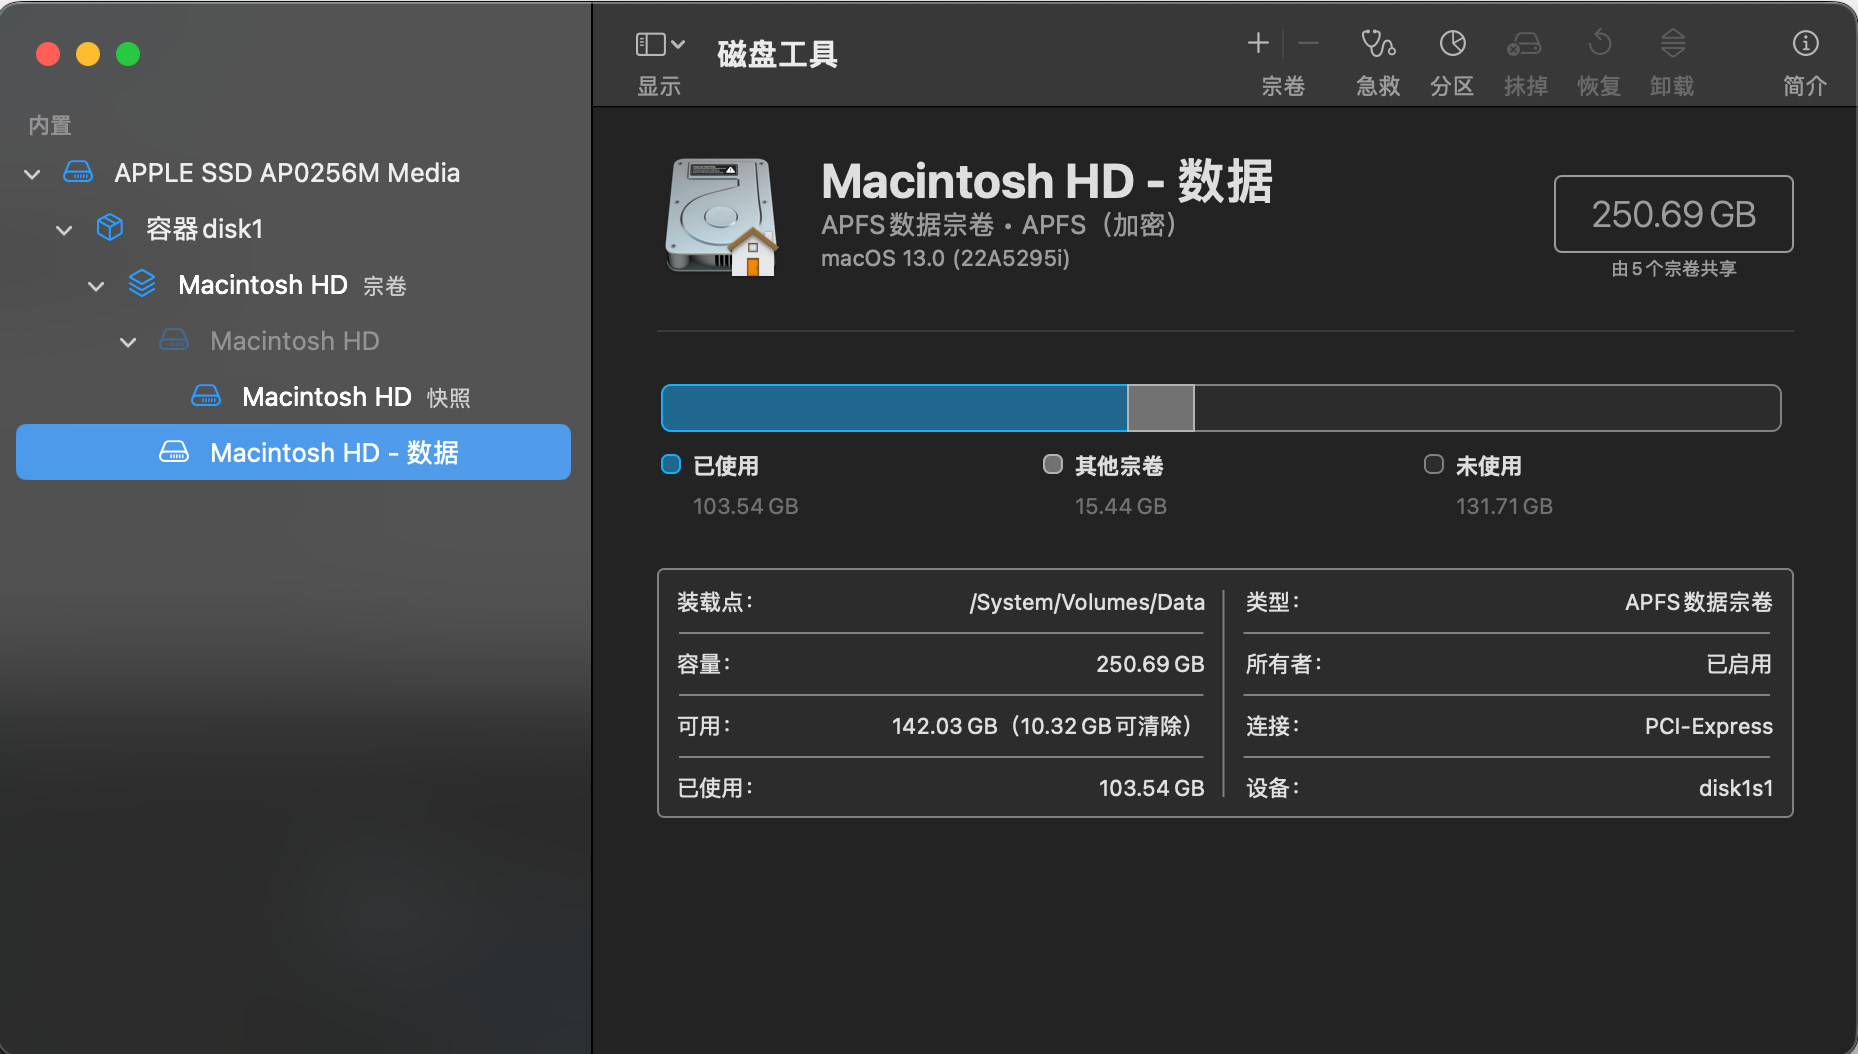1858x1054 pixels.
Task: Open the Partition (分区) tool
Action: click(1452, 45)
